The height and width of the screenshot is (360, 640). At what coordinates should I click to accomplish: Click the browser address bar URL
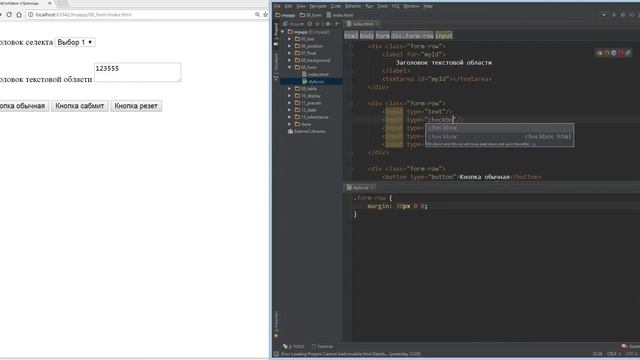click(84, 15)
